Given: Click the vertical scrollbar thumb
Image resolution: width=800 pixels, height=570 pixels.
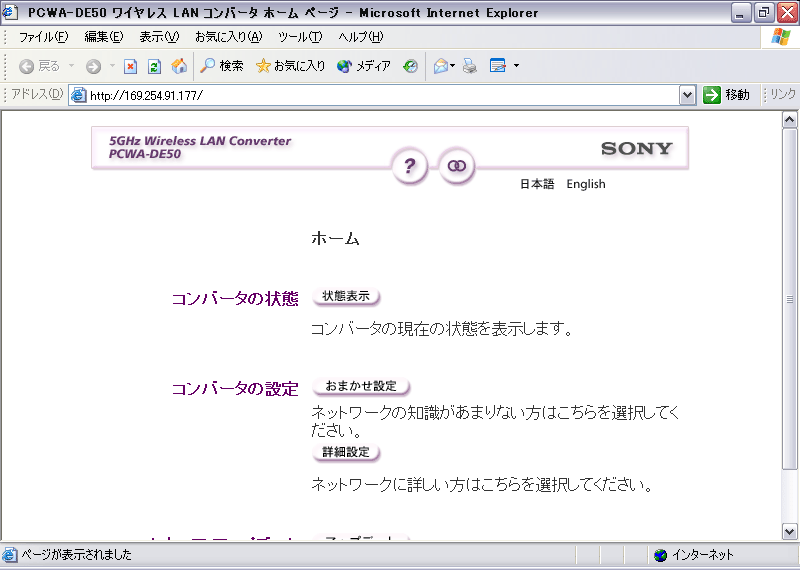Looking at the screenshot, I should 790,299.
